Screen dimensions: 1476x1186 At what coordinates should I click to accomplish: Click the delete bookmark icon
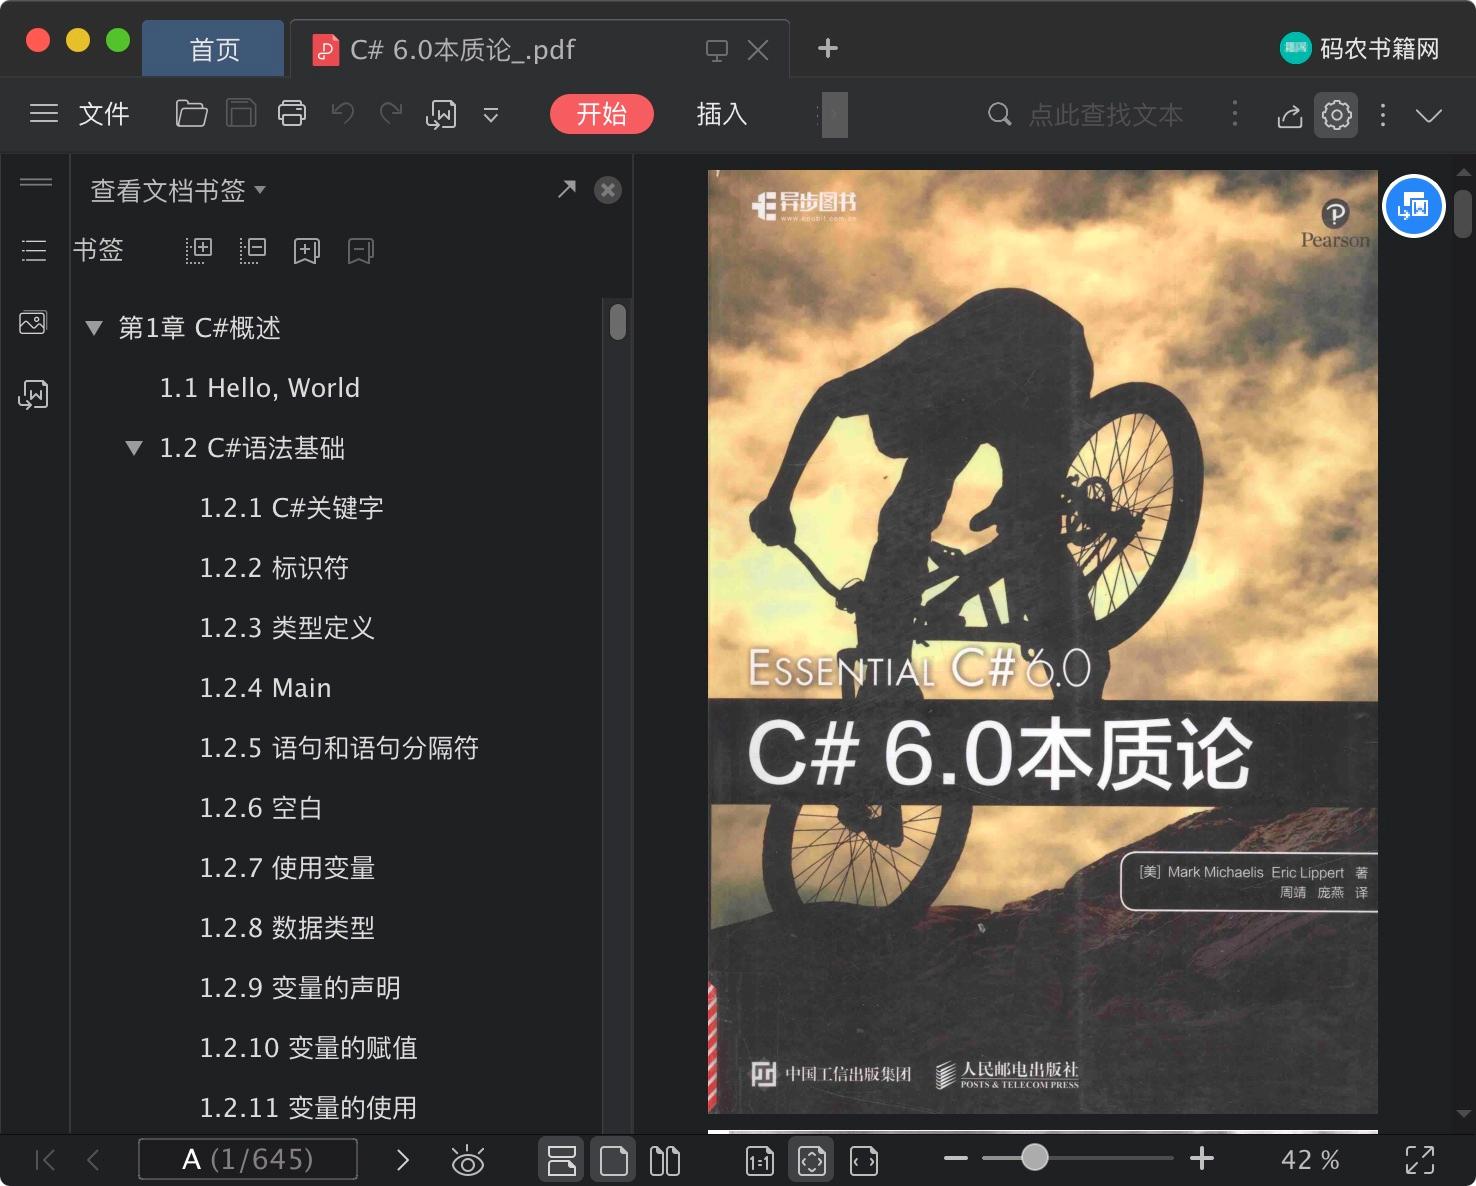pyautogui.click(x=361, y=251)
